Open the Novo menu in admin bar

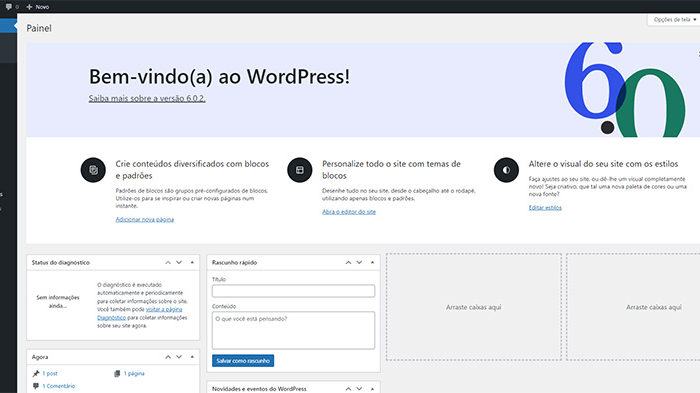tap(38, 7)
